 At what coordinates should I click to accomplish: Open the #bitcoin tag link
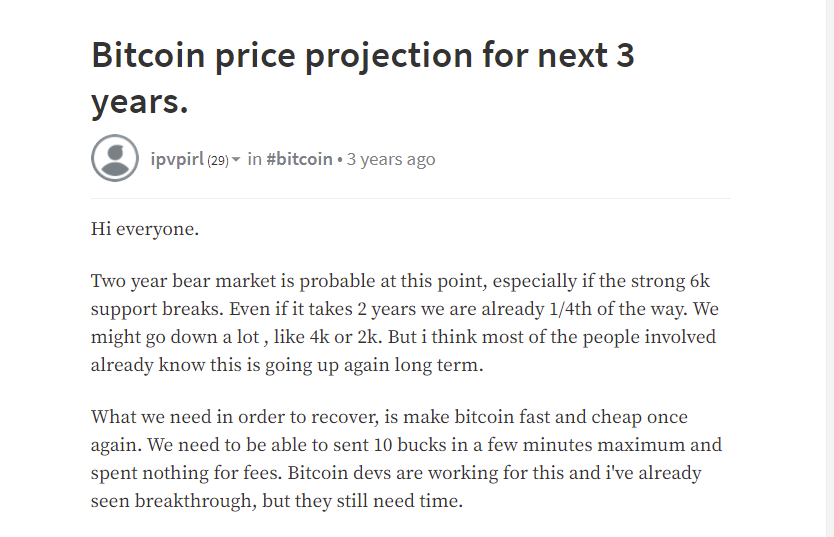[x=299, y=159]
